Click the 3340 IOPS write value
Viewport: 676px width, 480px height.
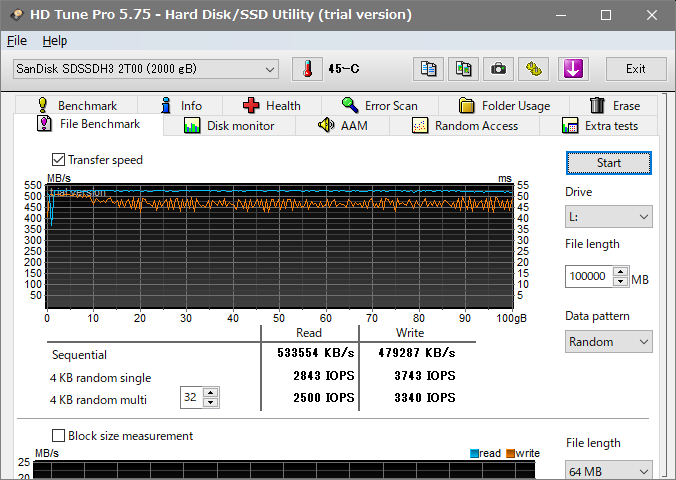425,398
